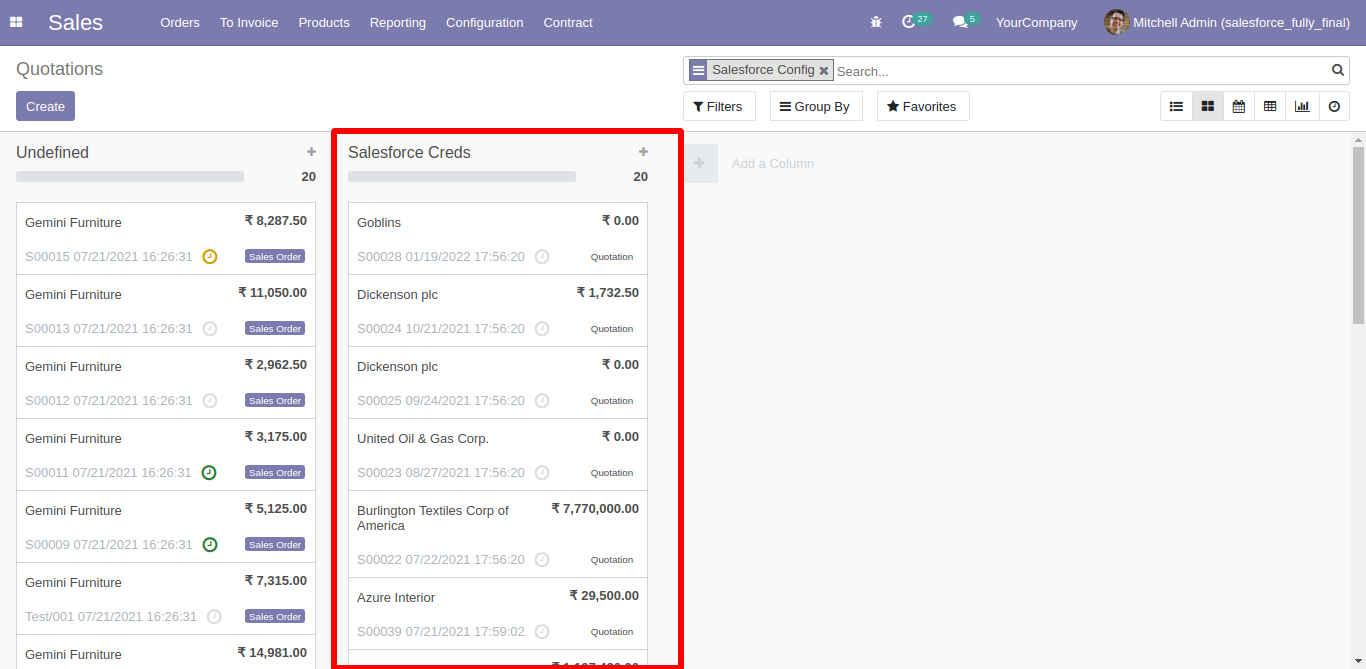Open the apps grid menu icon
This screenshot has width=1366, height=669.
click(16, 22)
